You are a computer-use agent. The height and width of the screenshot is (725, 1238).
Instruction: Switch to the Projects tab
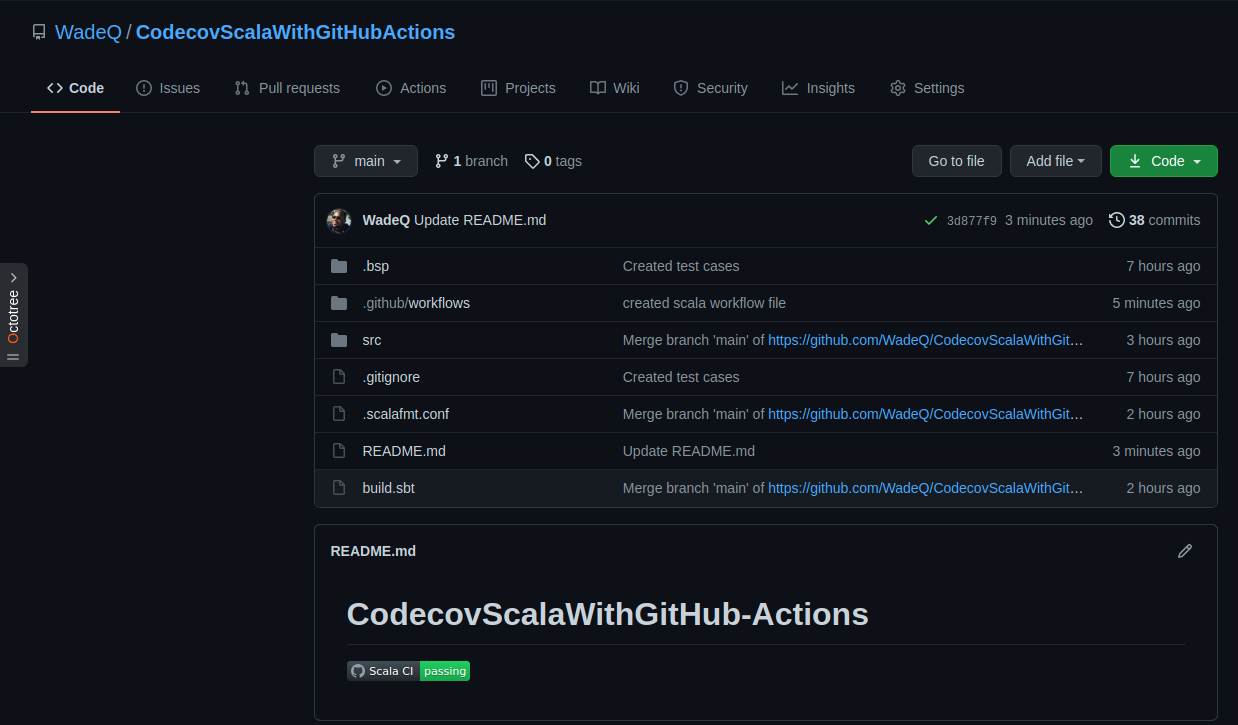pos(518,88)
